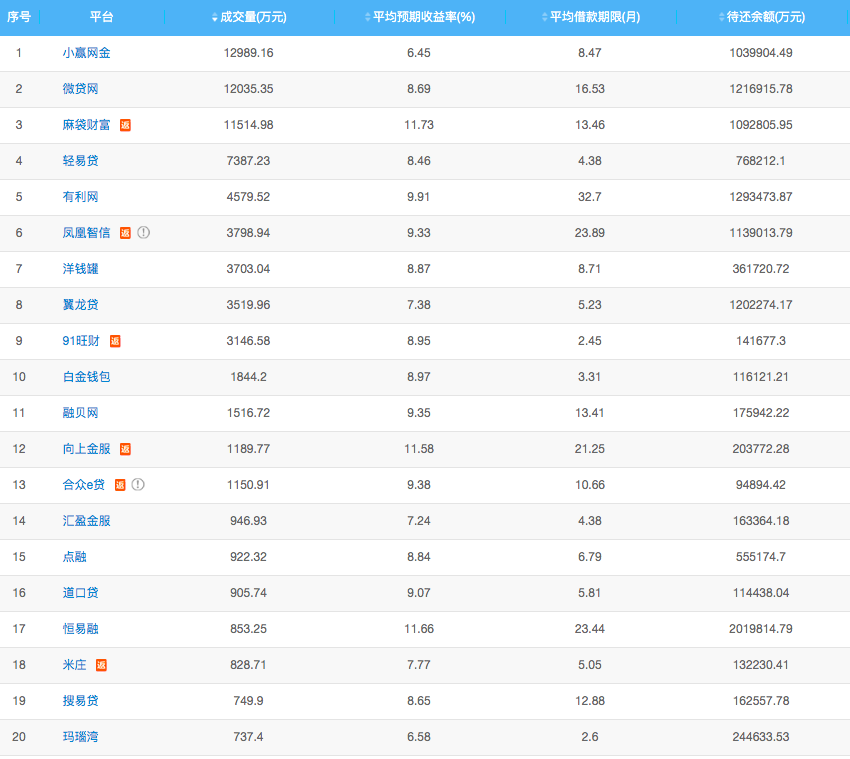Select the balance value 768212.1

[761, 160]
